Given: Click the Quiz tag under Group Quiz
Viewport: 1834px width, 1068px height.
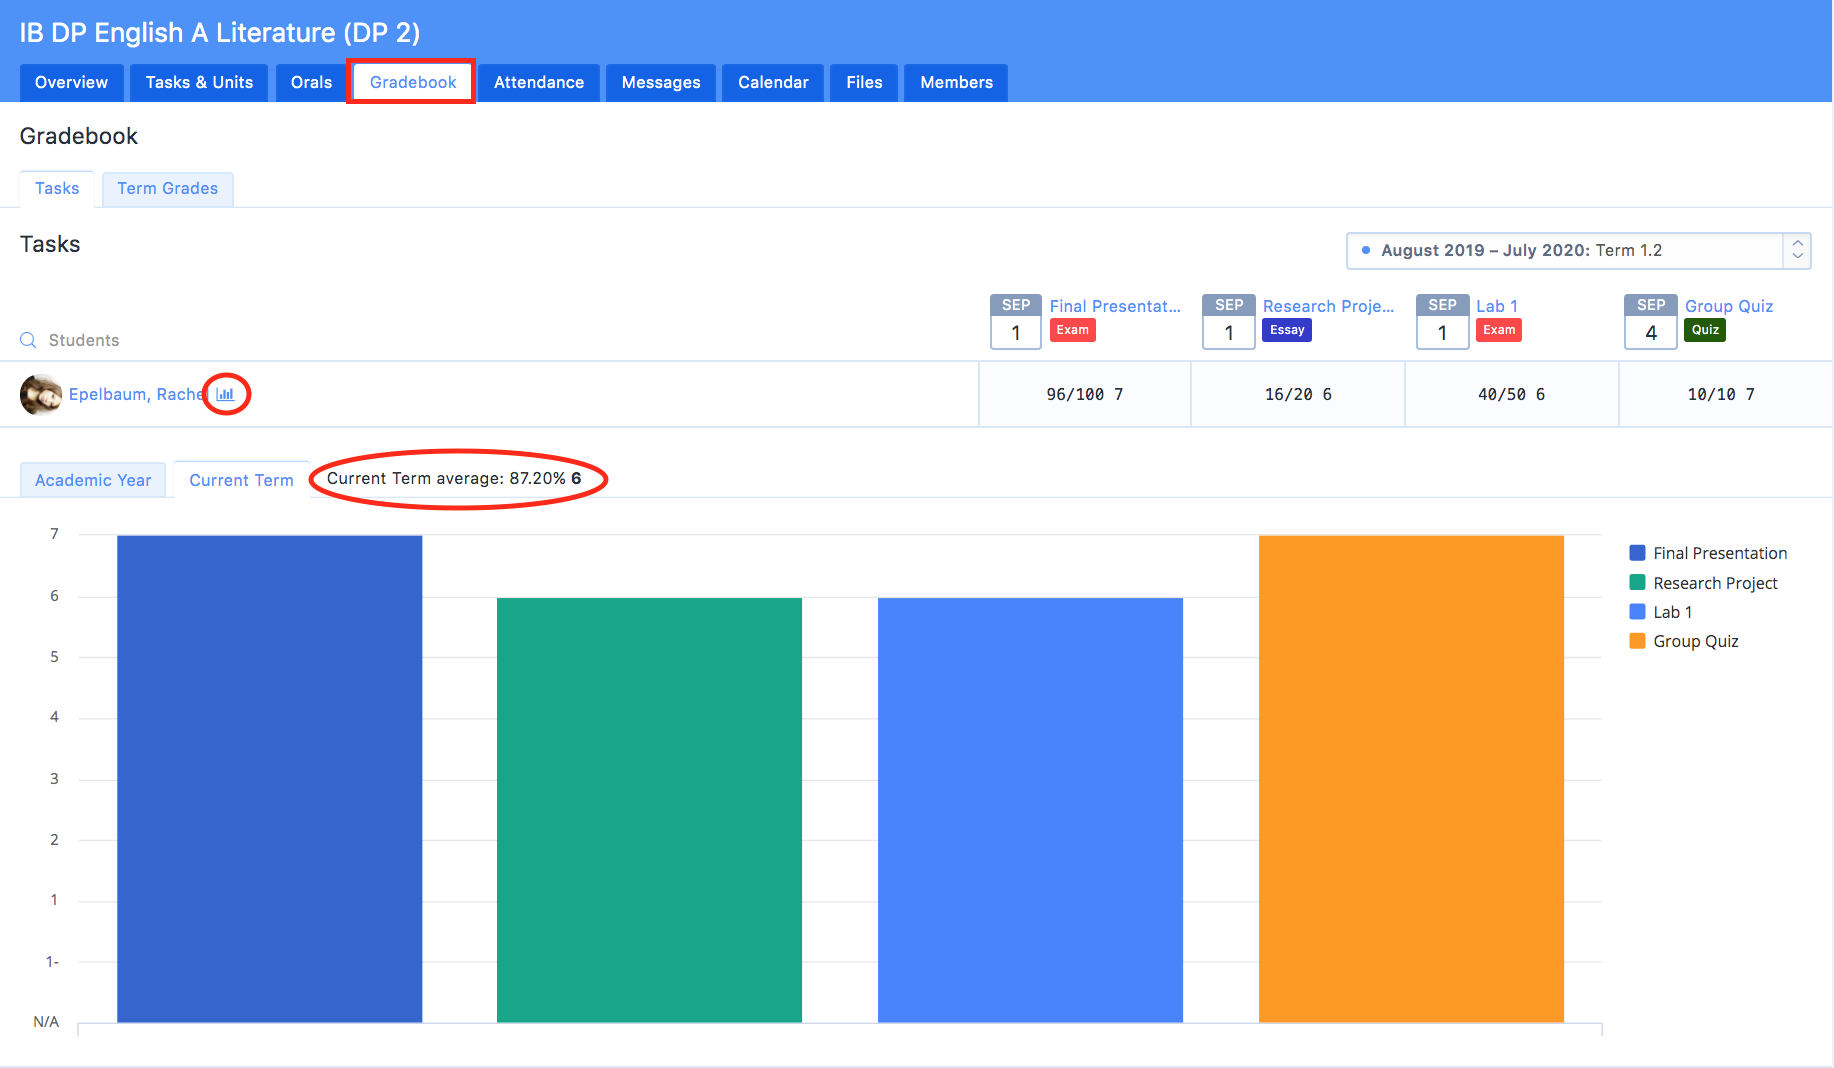Looking at the screenshot, I should [x=1704, y=330].
